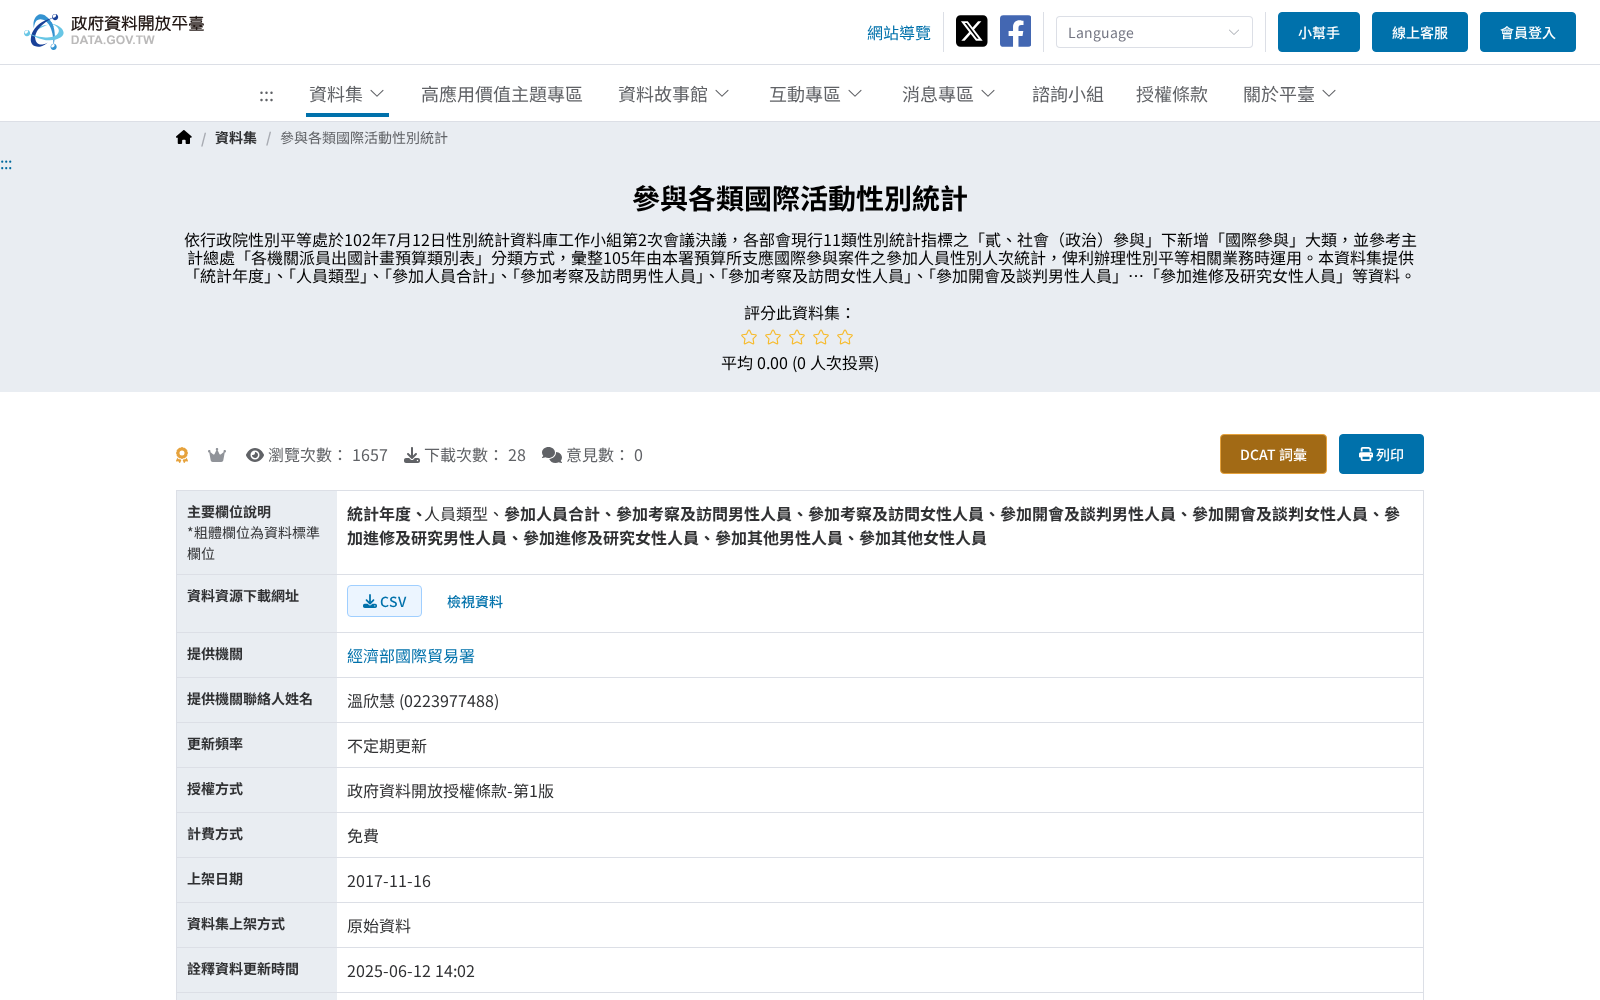Go to home via breadcrumb house icon

(184, 137)
